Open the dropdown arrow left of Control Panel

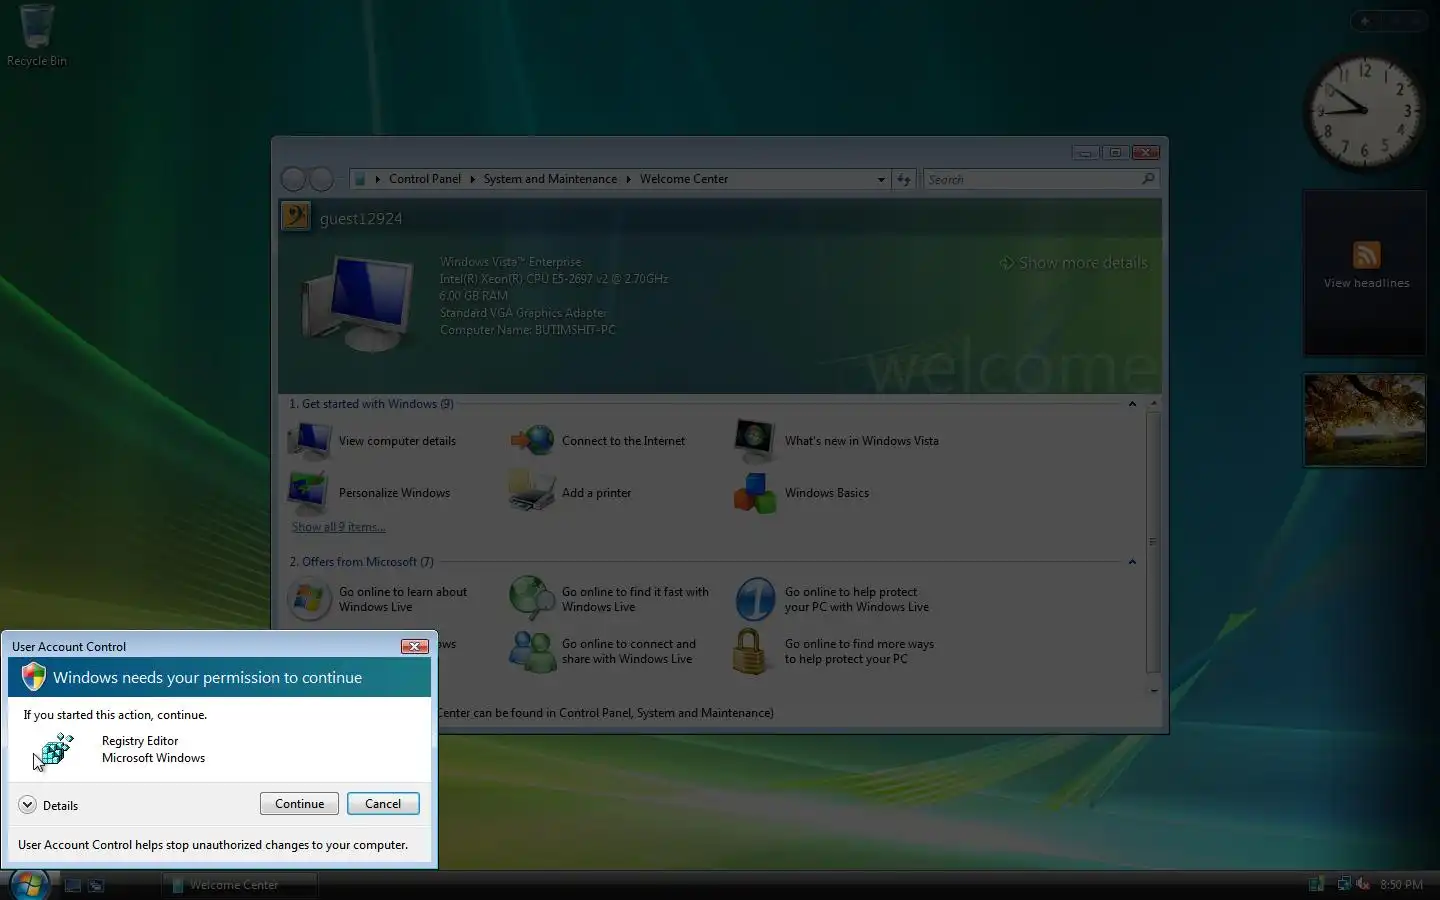pos(378,179)
